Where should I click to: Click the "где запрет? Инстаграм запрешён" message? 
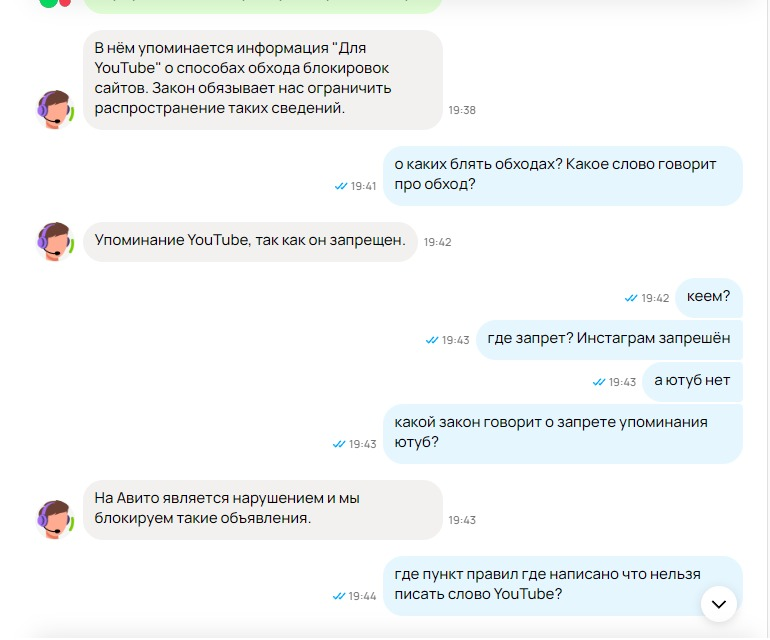pyautogui.click(x=608, y=339)
